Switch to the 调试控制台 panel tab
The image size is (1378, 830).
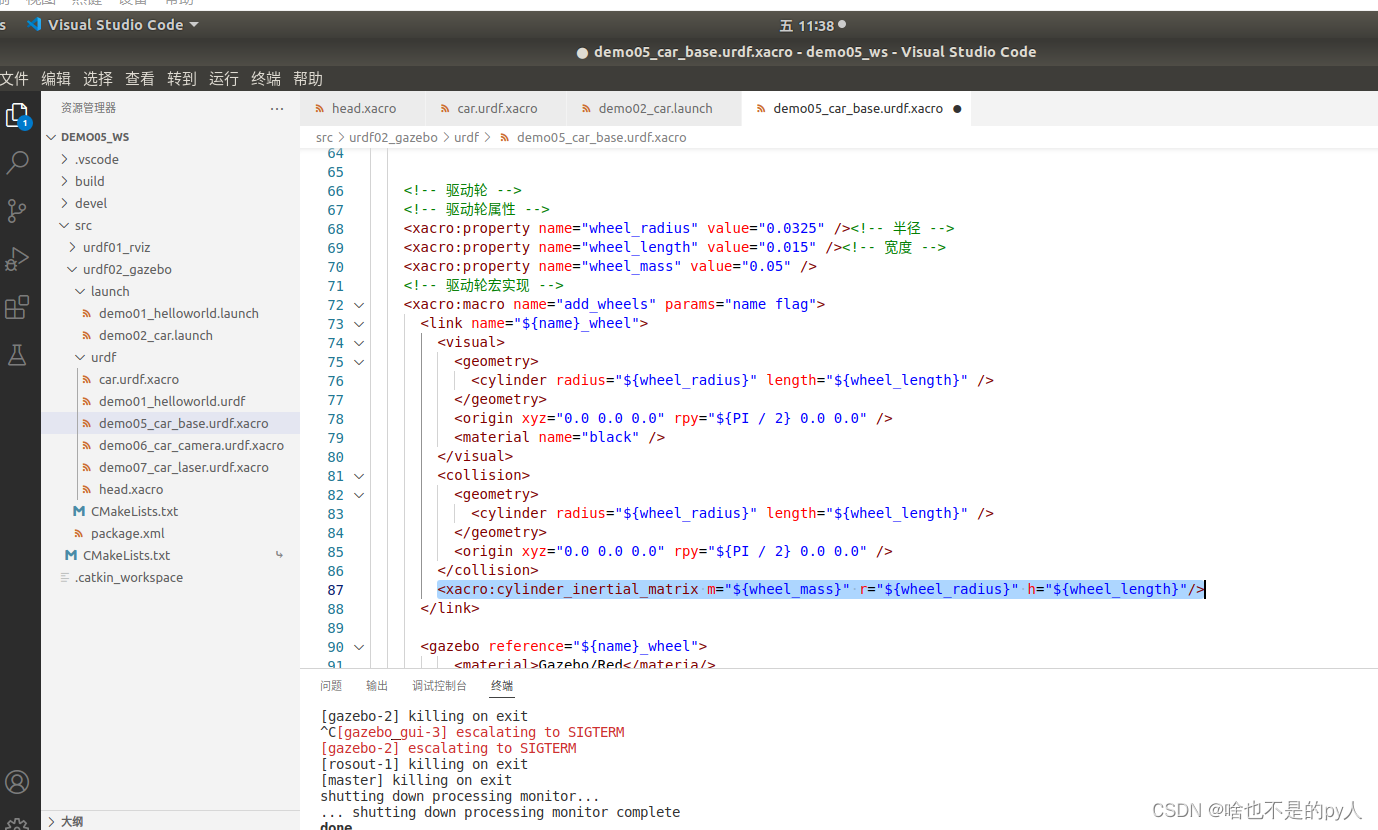tap(439, 686)
